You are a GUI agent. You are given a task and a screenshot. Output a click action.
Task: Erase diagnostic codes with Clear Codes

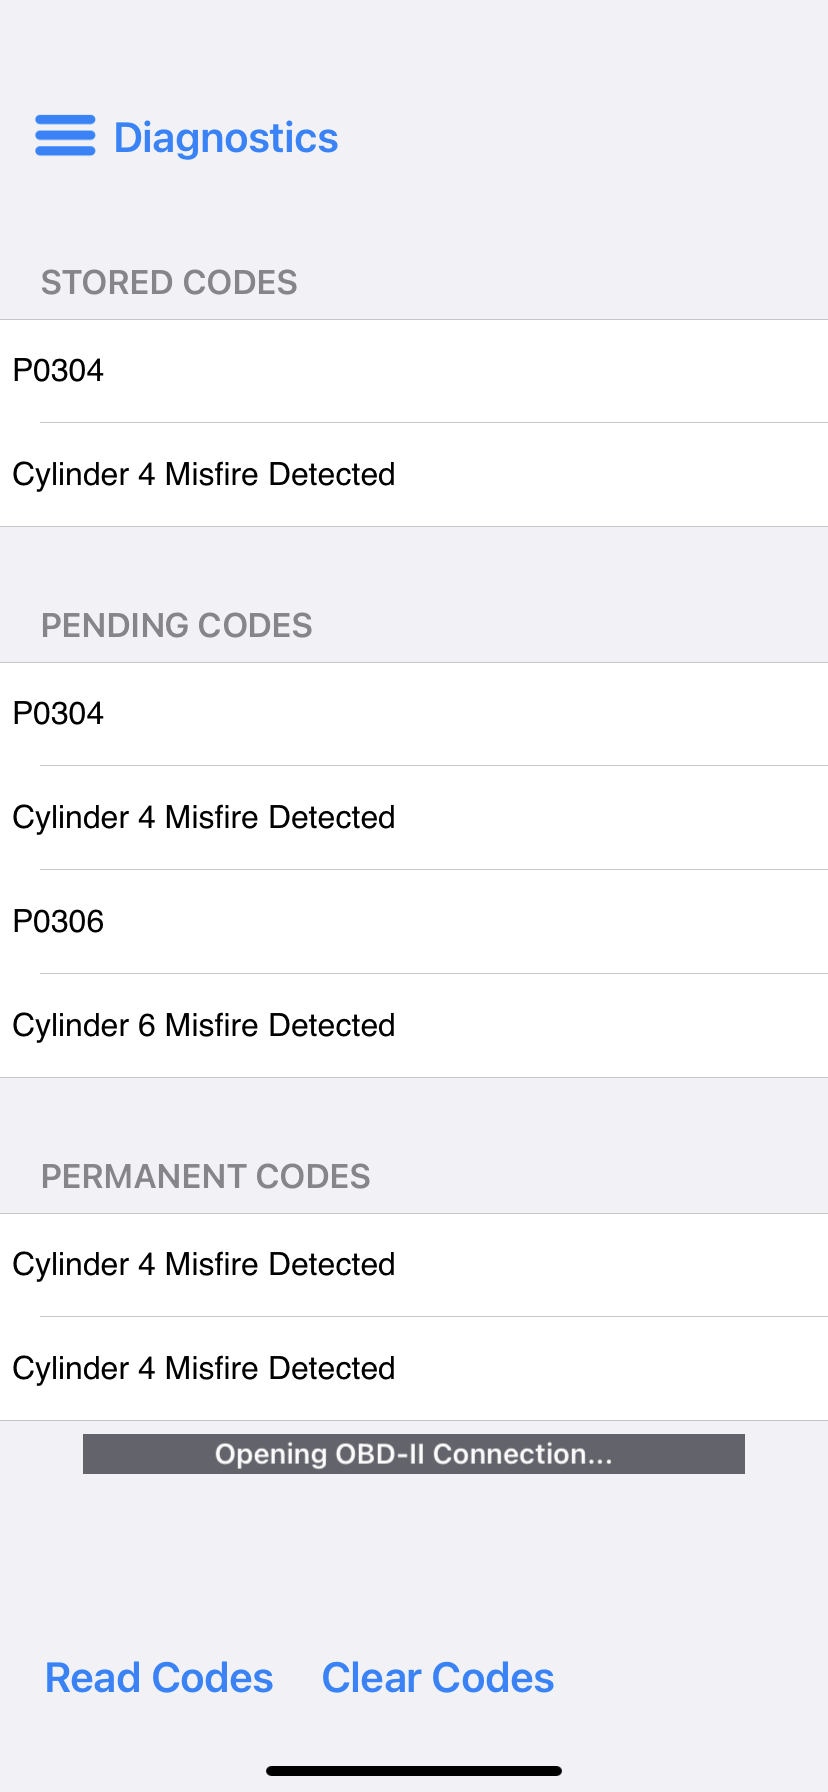[x=438, y=1678]
